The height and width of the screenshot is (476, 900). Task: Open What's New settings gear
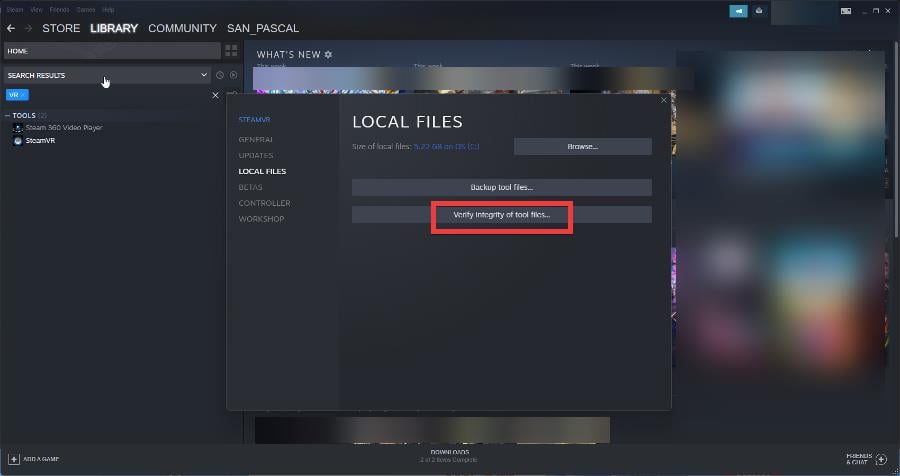tap(328, 54)
